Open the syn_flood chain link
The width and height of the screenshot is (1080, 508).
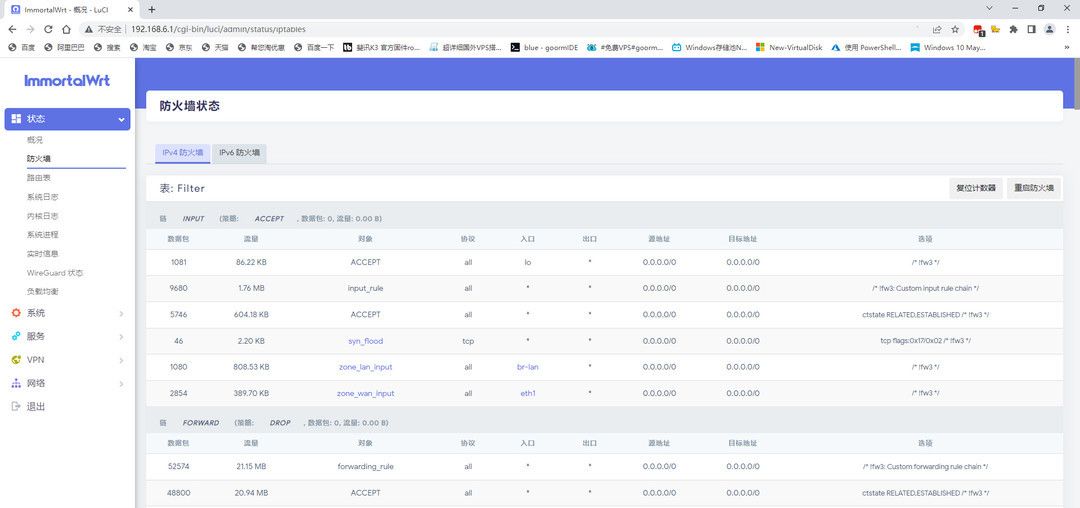click(x=365, y=341)
